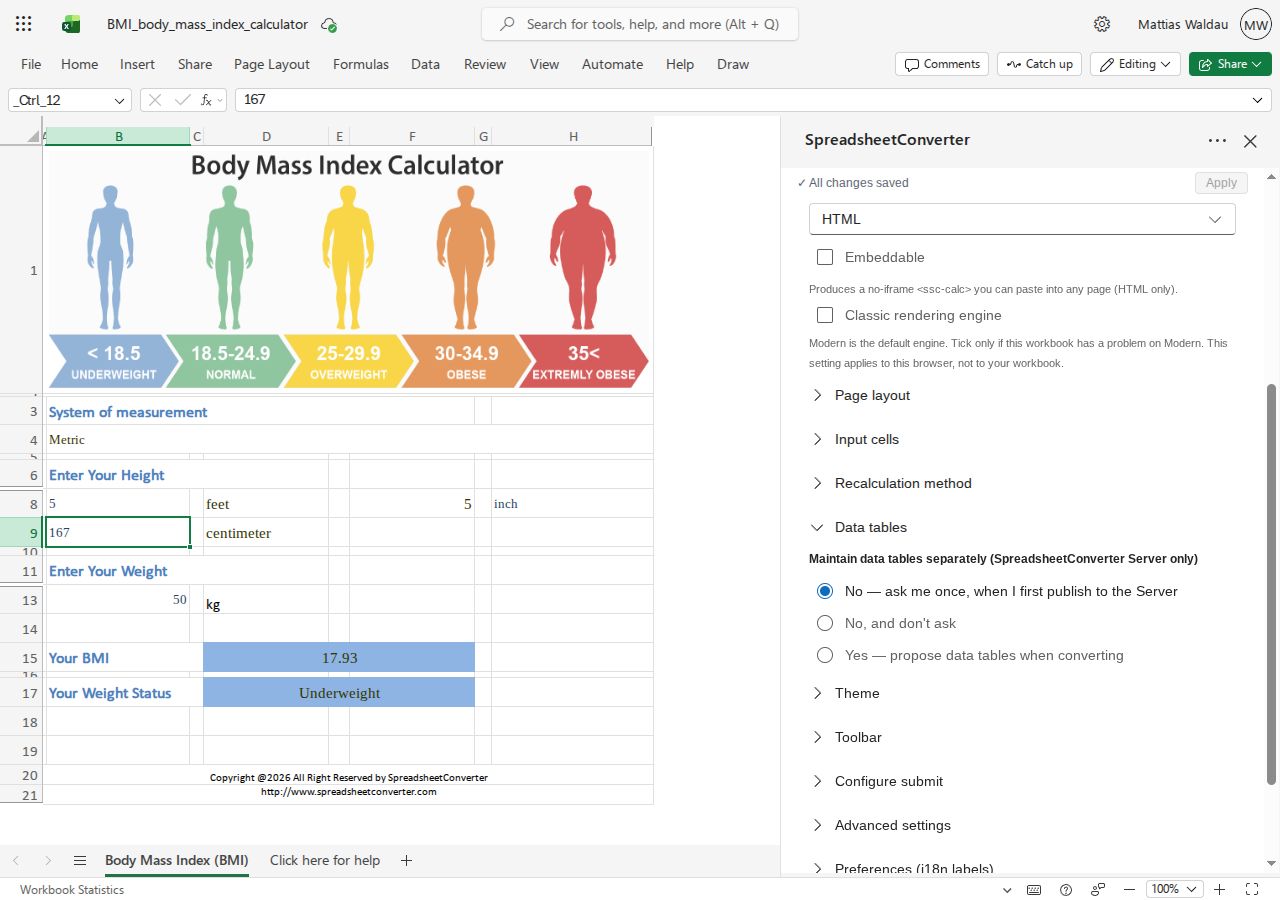Click the search box for tools and help
This screenshot has width=1280, height=900.
[x=640, y=24]
